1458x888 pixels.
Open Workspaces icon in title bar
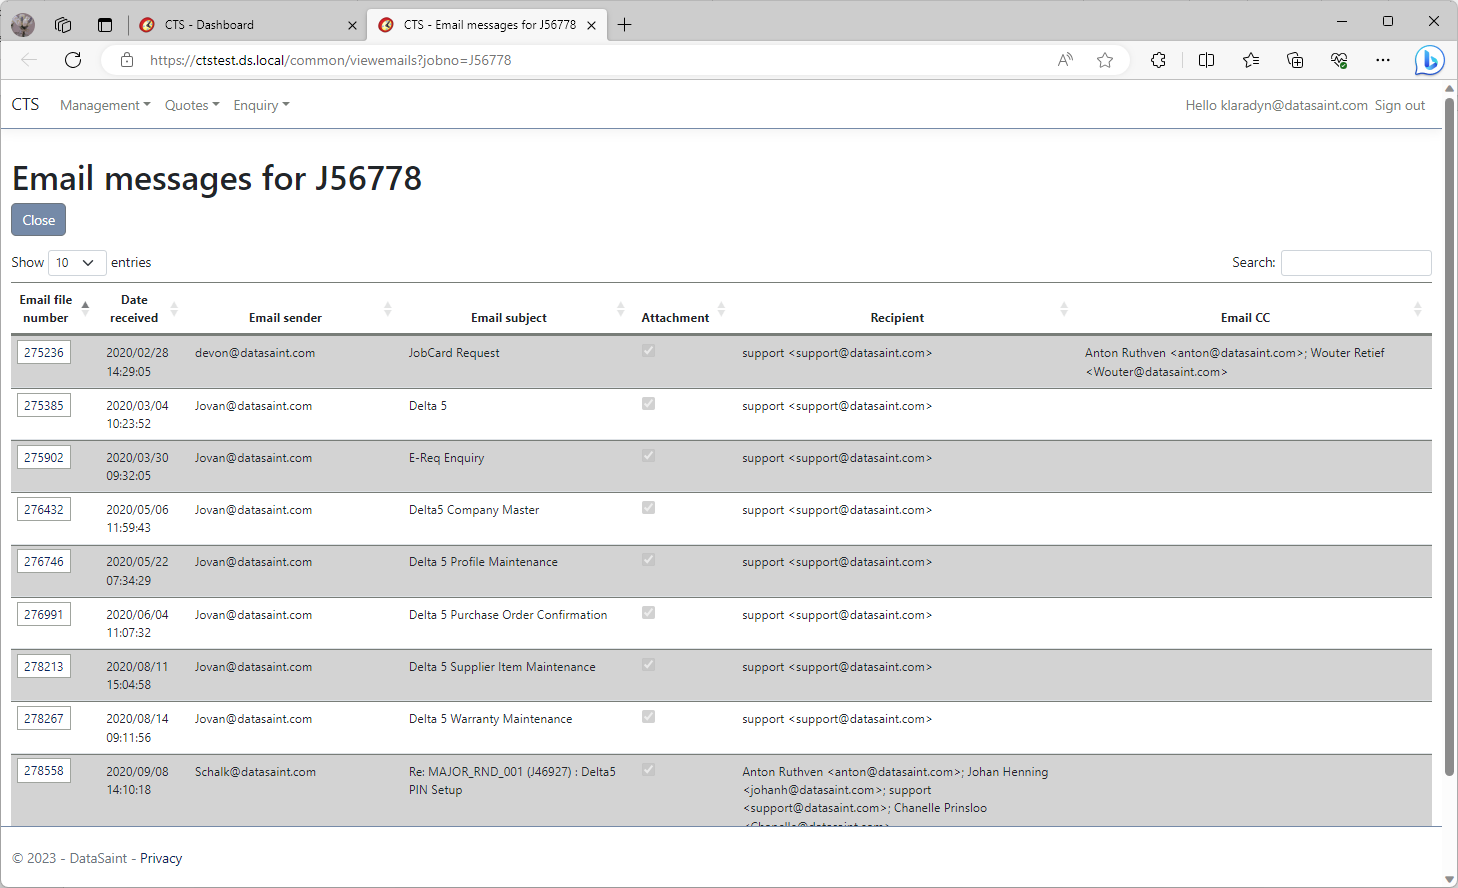coord(63,25)
